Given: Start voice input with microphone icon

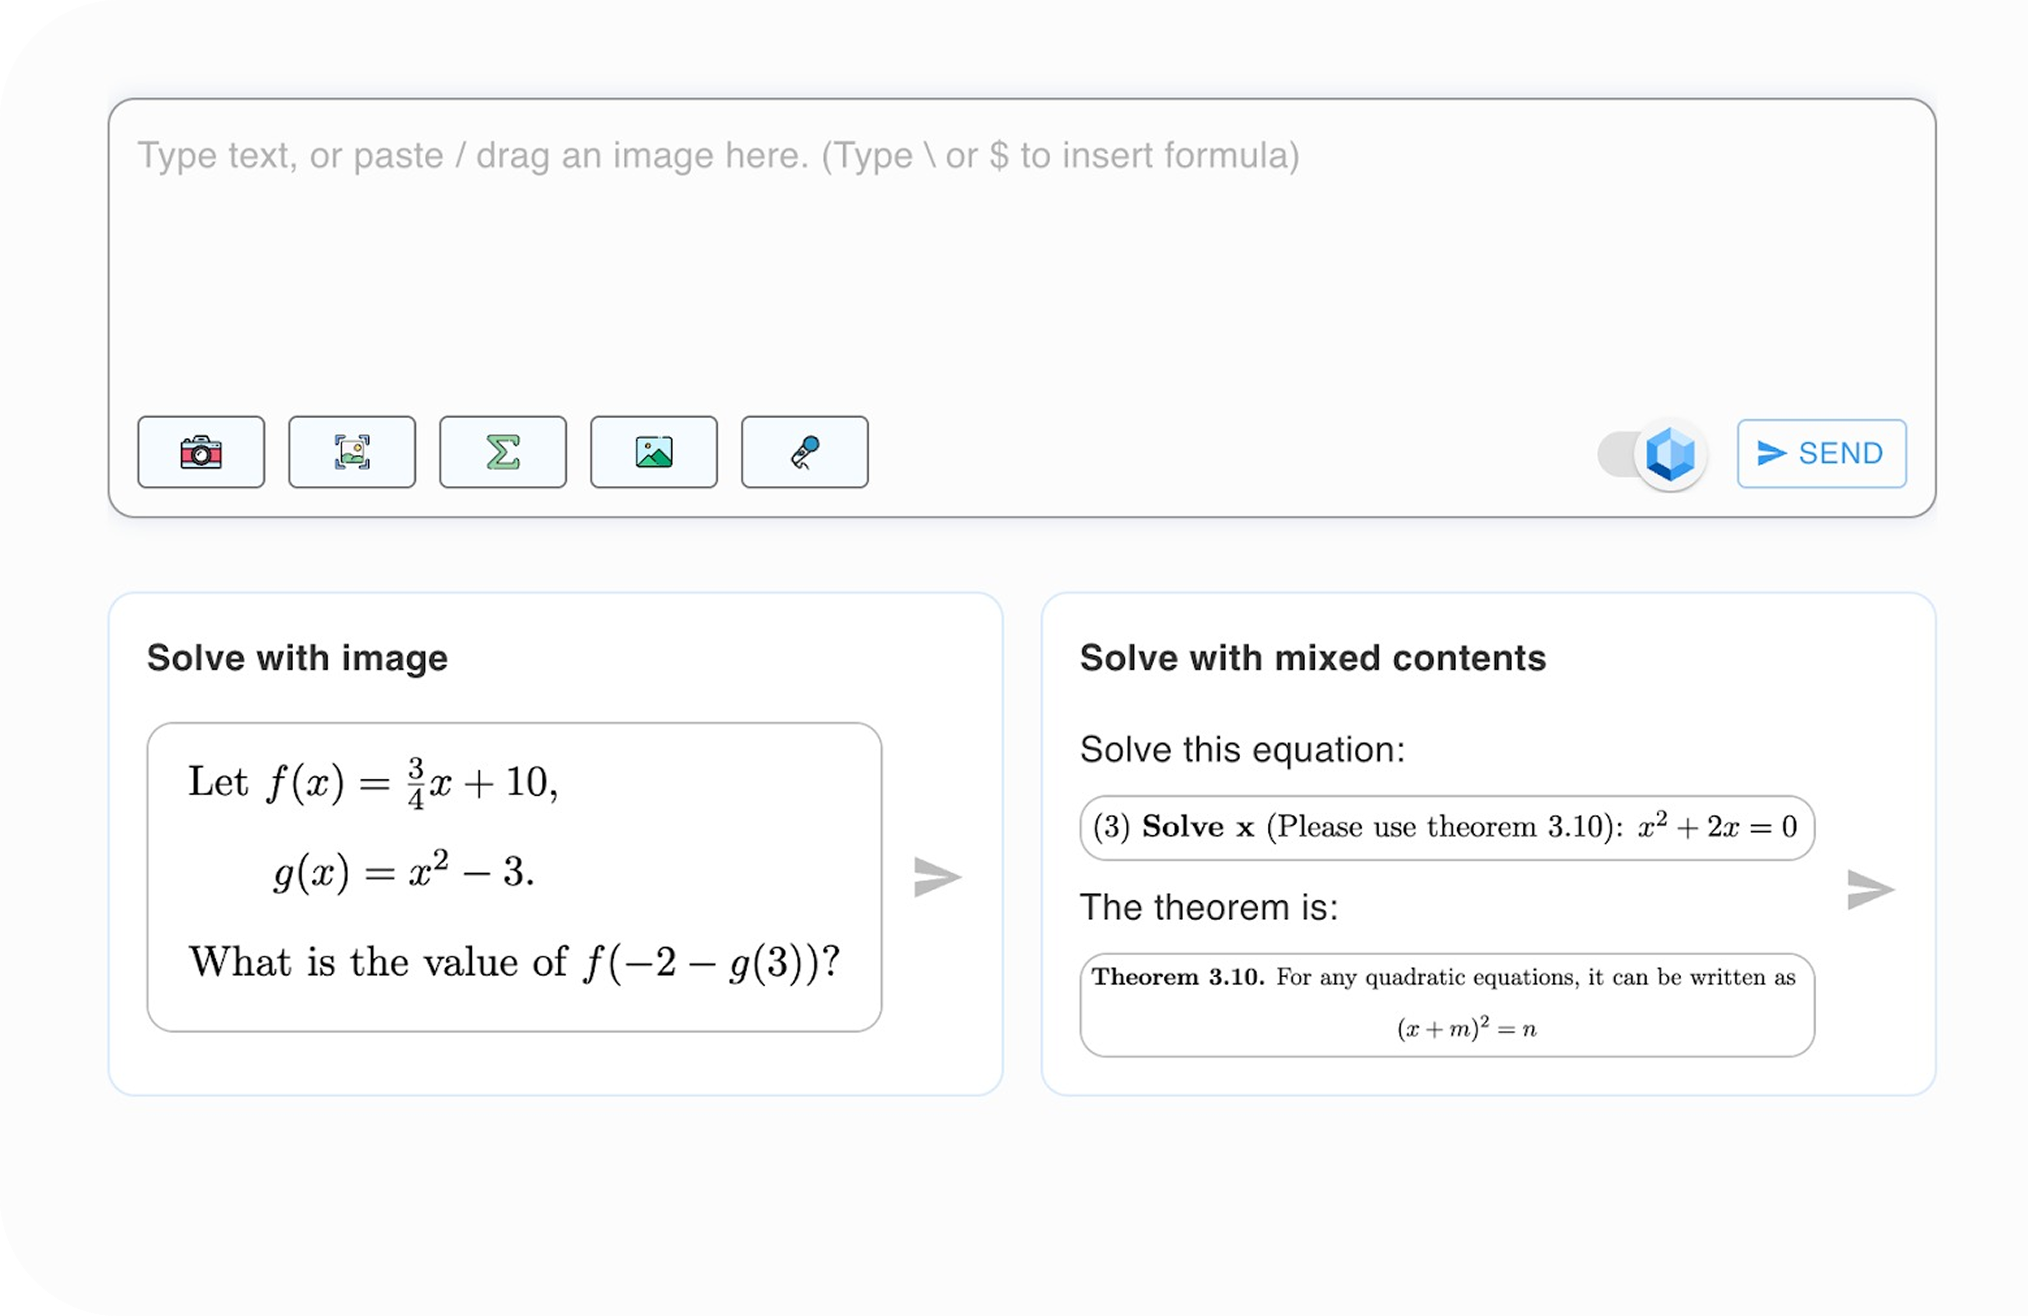Looking at the screenshot, I should pos(805,452).
